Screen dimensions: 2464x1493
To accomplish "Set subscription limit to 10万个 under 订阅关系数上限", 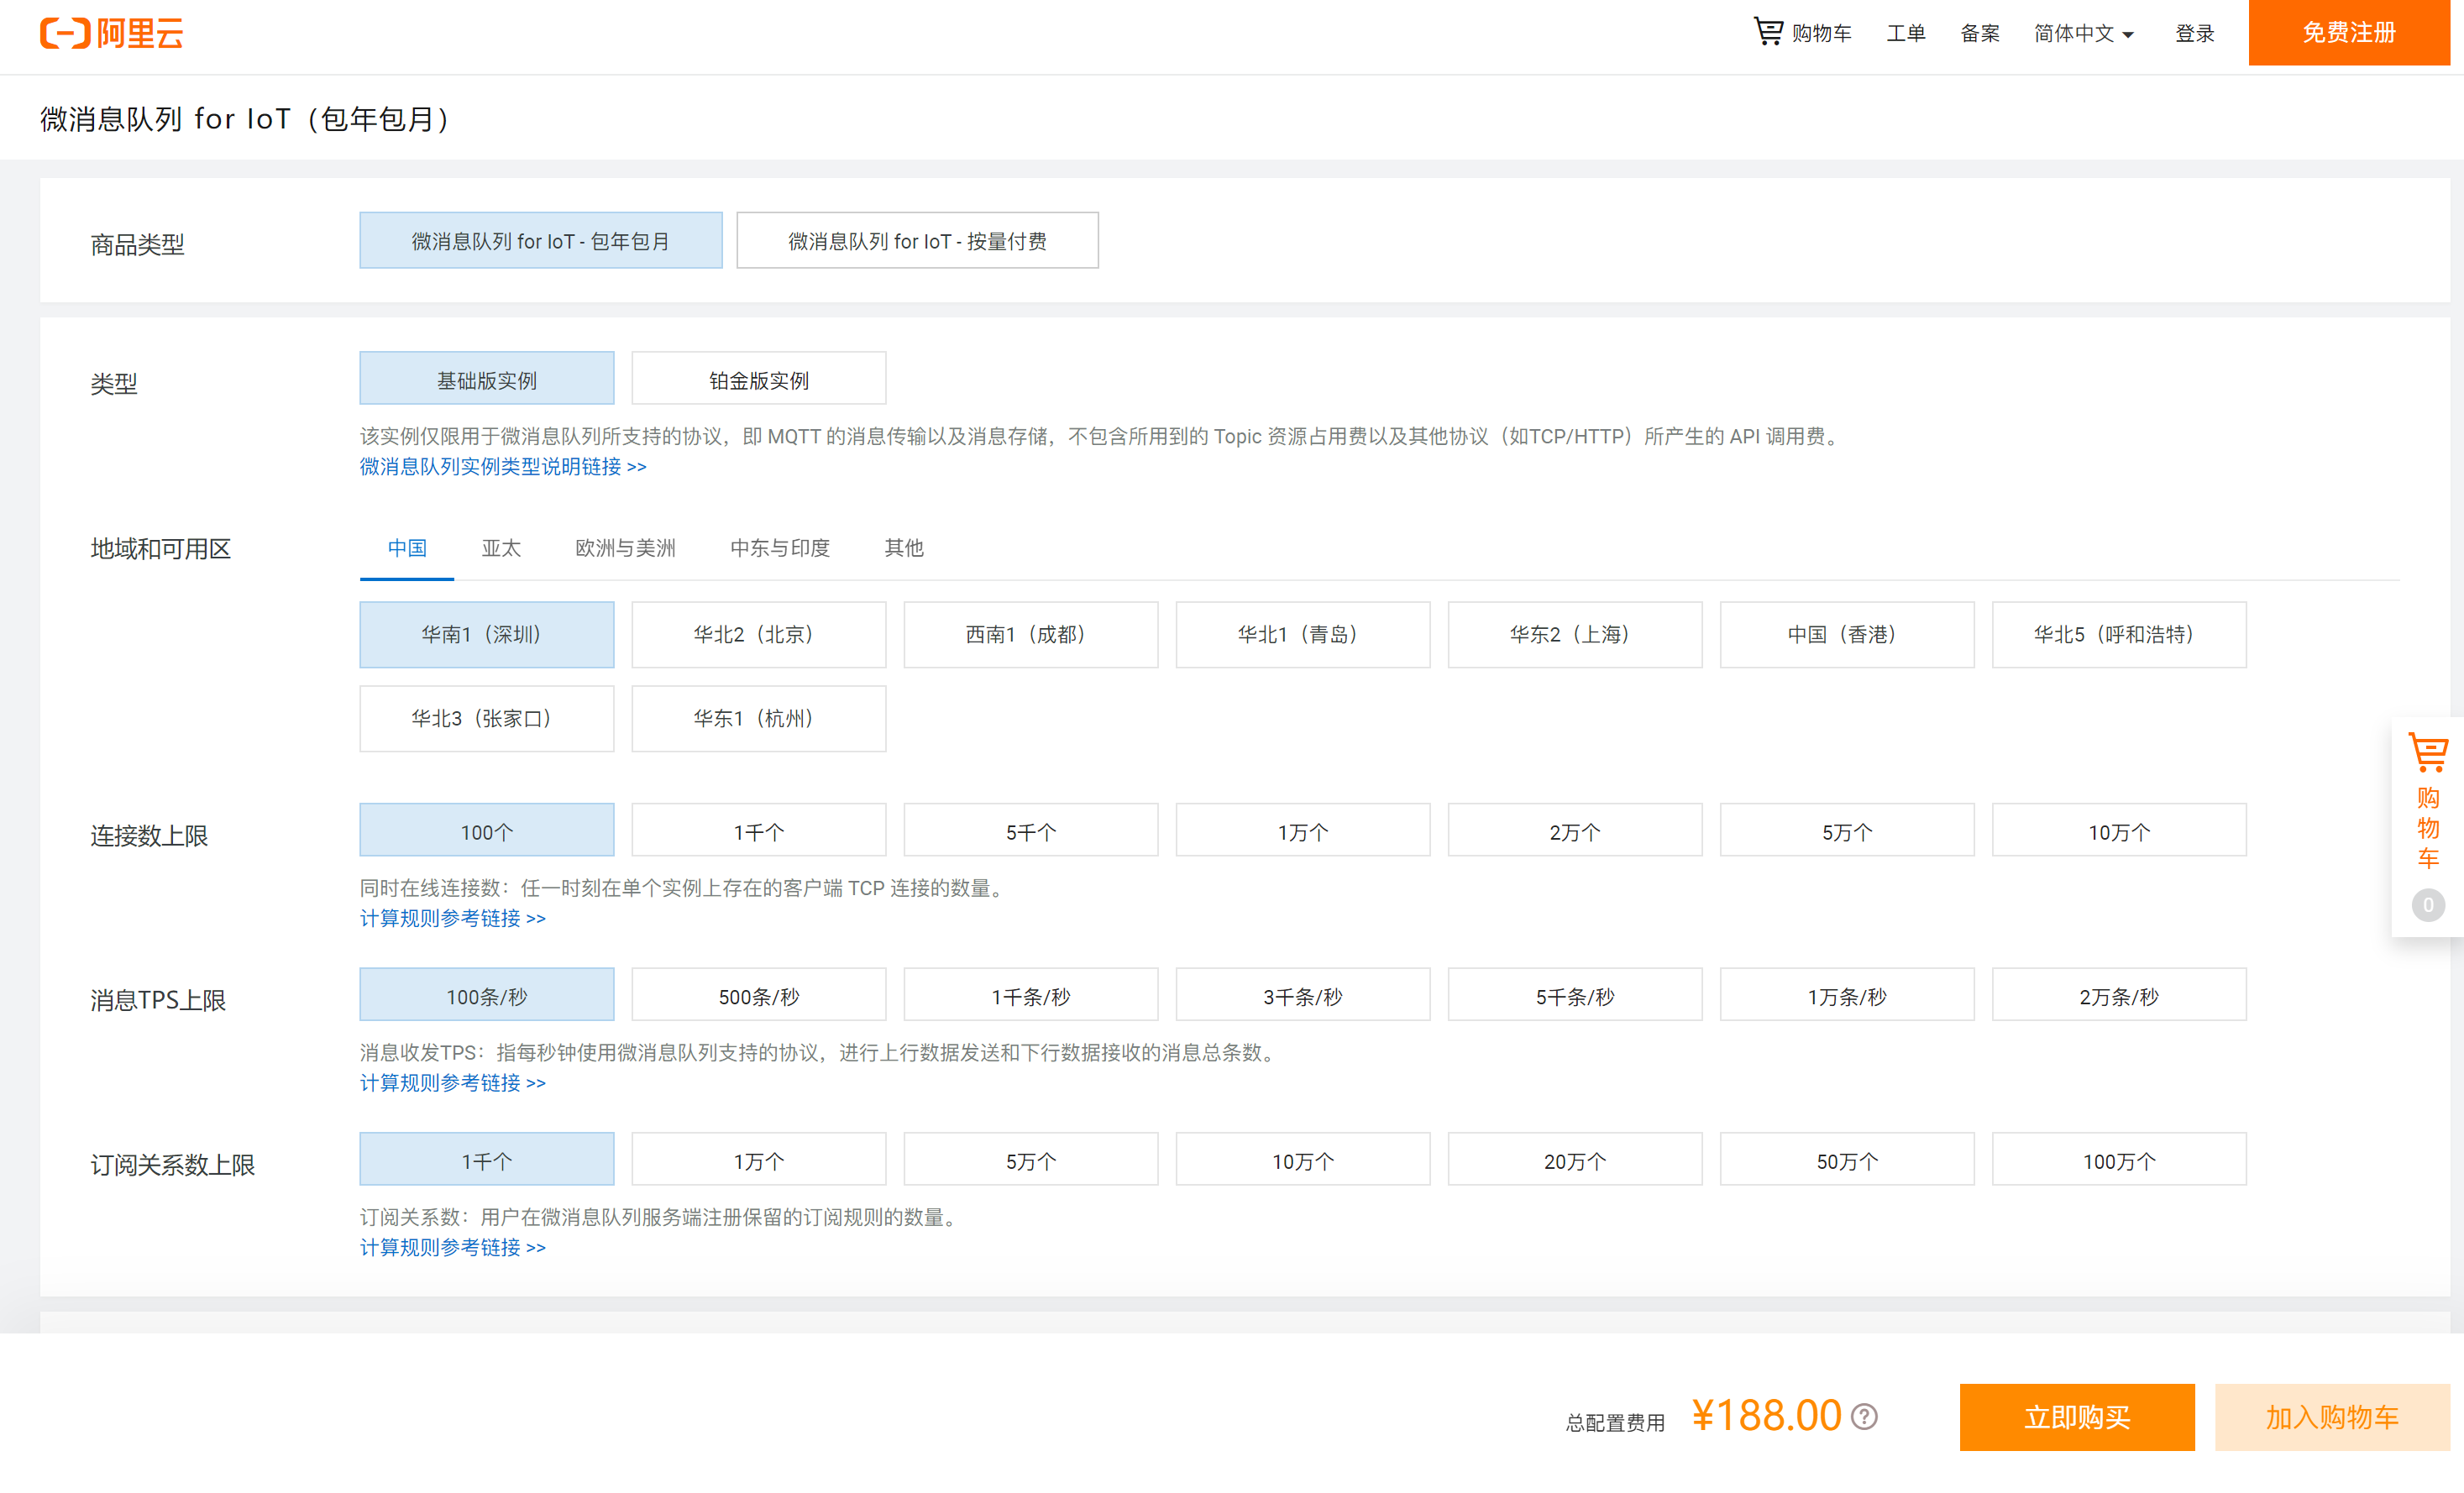I will pyautogui.click(x=1302, y=1160).
